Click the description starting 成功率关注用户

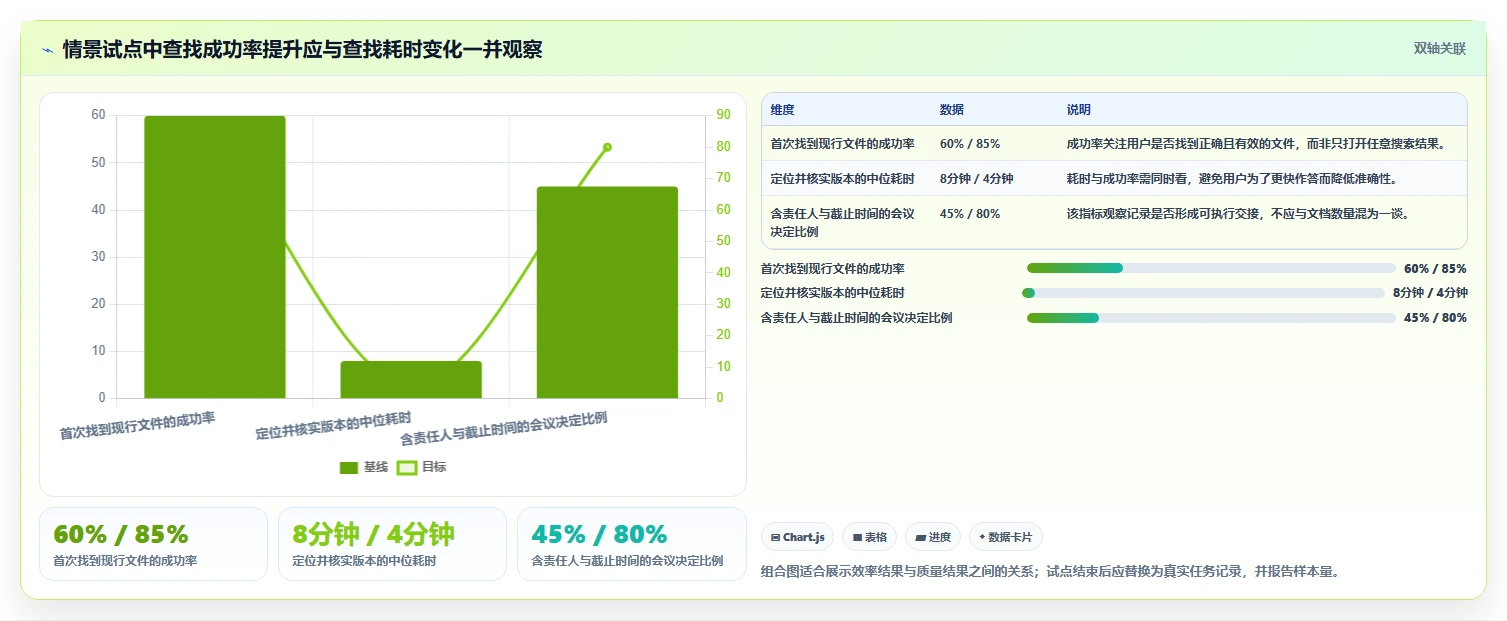[1257, 144]
